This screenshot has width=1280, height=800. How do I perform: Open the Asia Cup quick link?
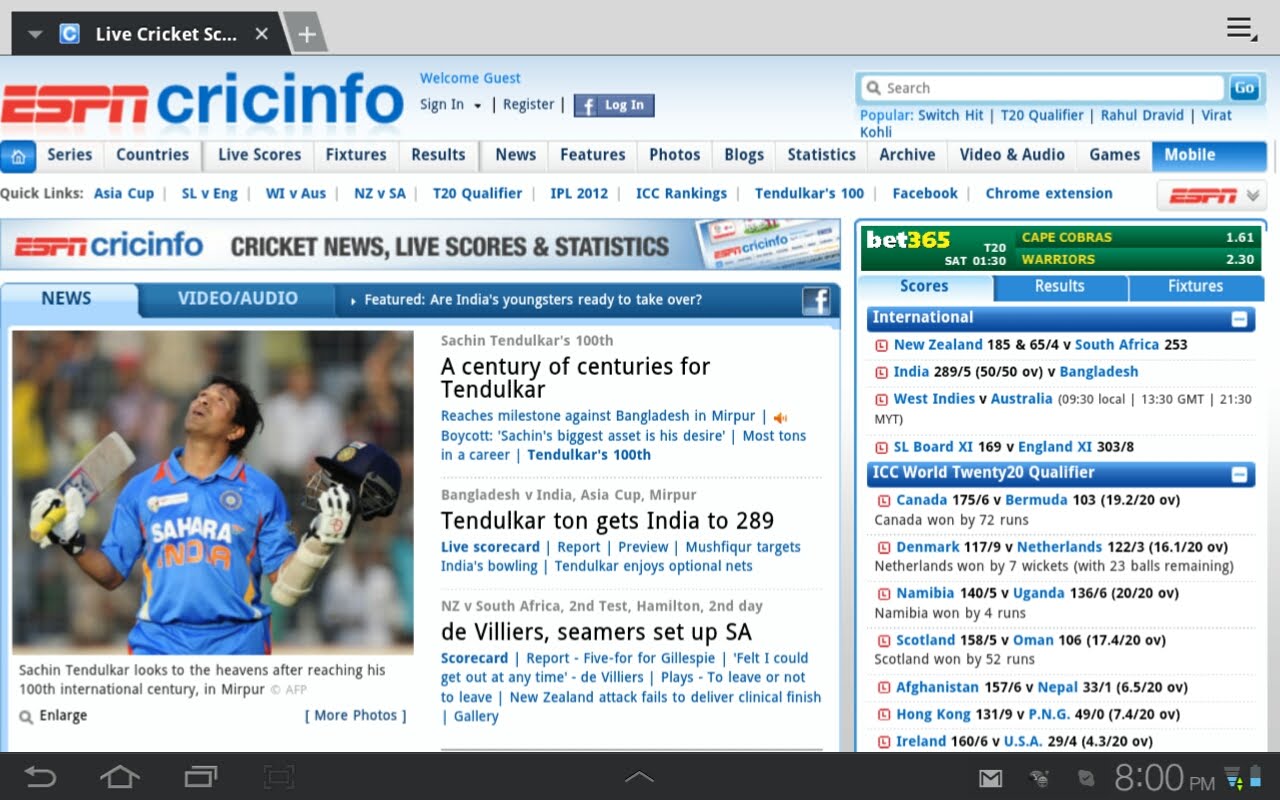pyautogui.click(x=124, y=194)
